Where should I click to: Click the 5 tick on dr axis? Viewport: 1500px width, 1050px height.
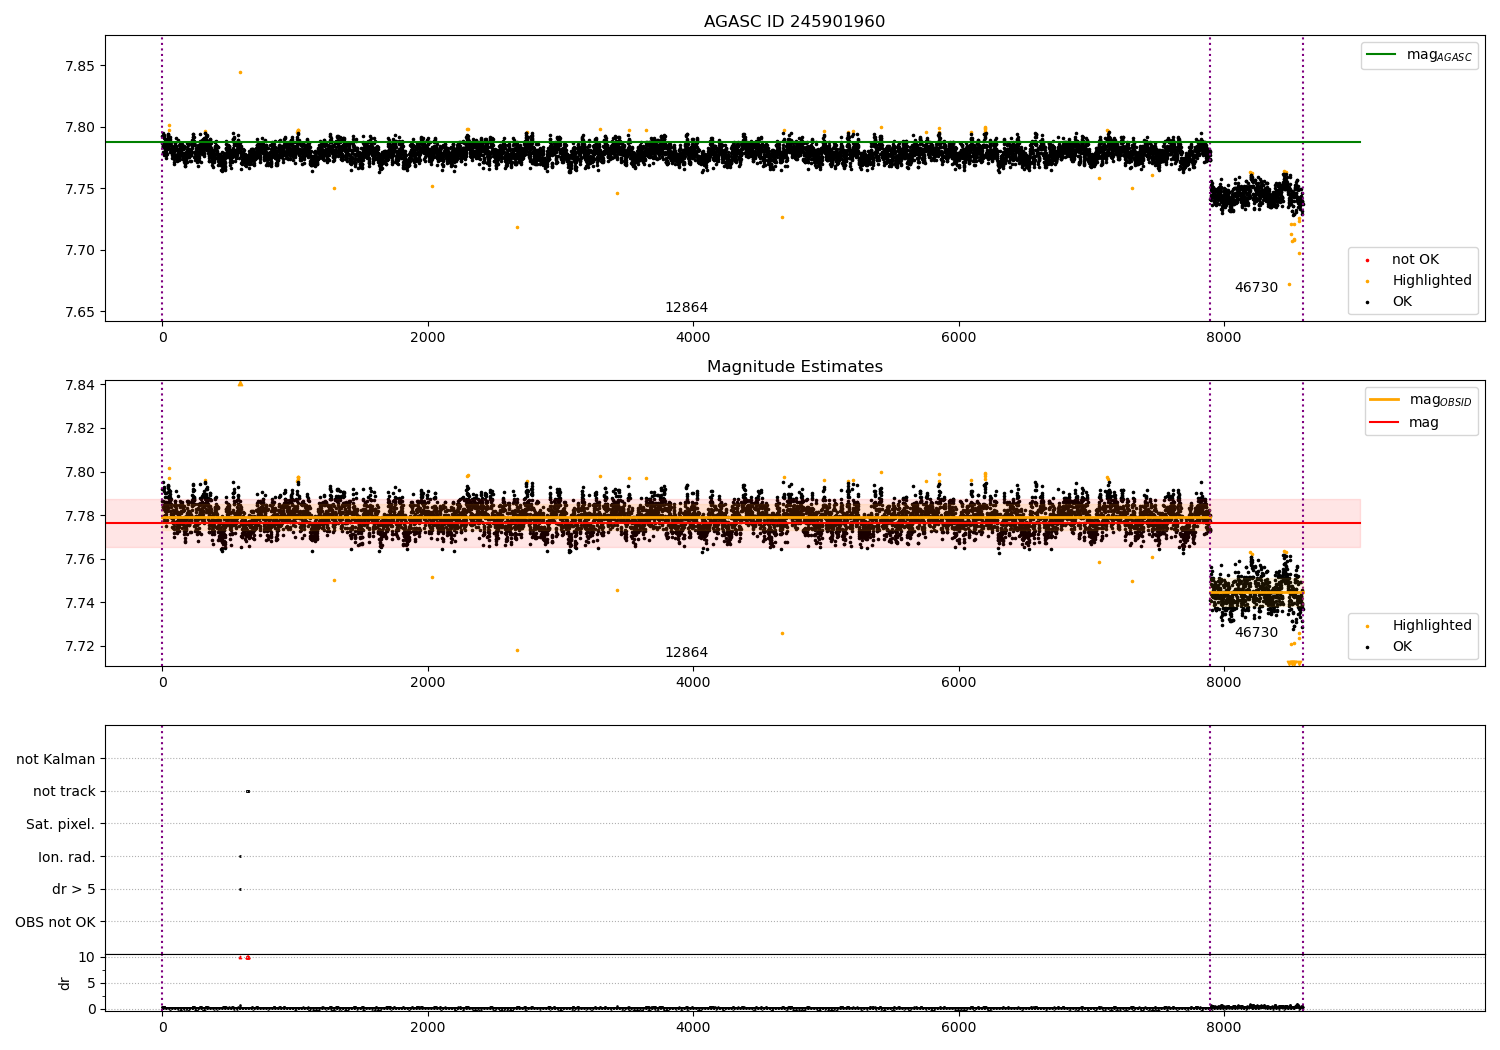(x=91, y=983)
